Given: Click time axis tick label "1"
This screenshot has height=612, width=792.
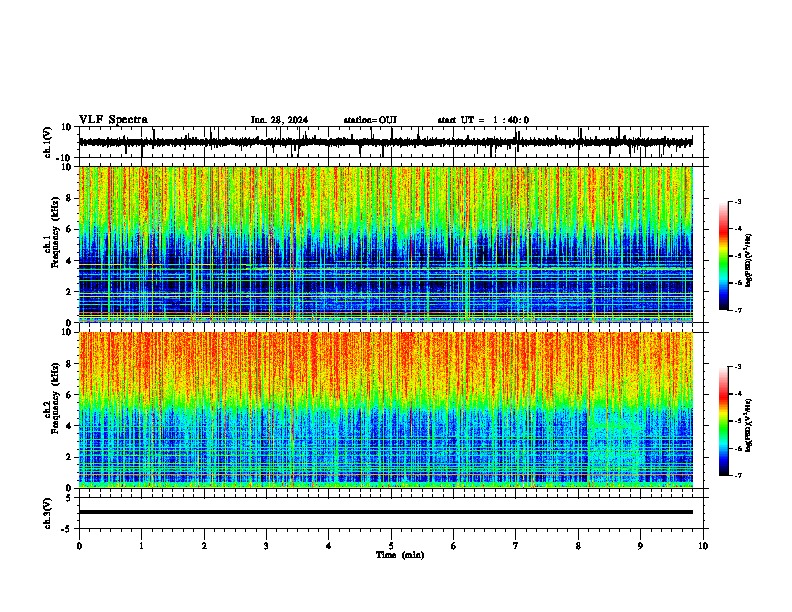Looking at the screenshot, I should 141,546.
